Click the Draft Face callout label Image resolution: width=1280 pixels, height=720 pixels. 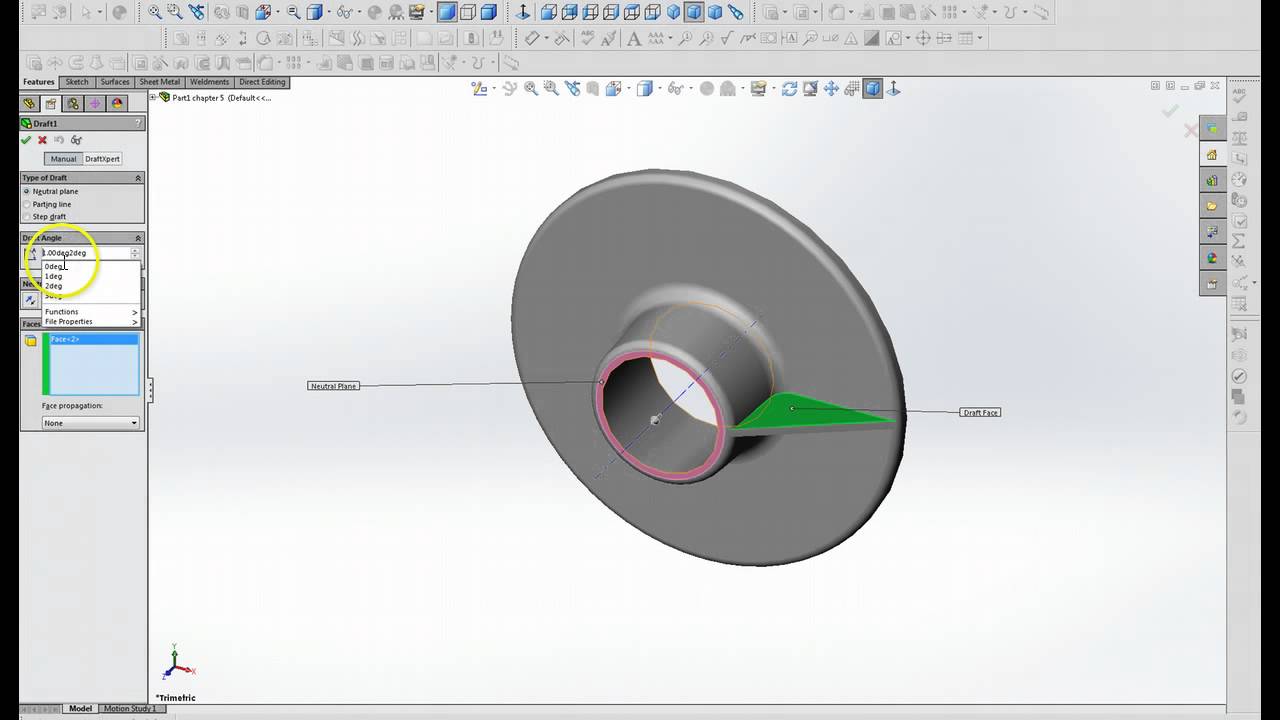point(980,412)
